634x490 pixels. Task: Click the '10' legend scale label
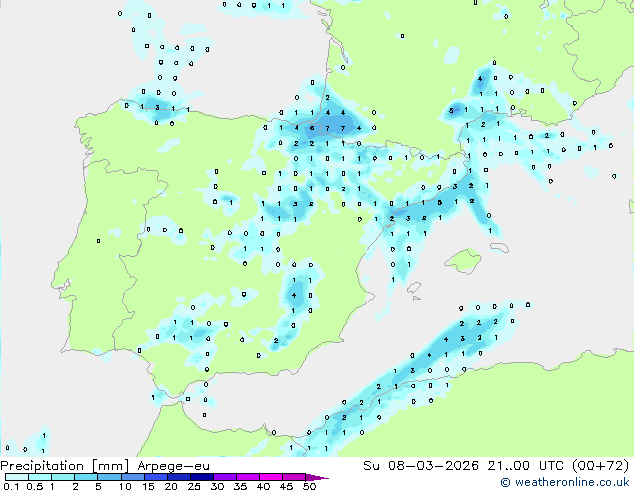click(125, 486)
